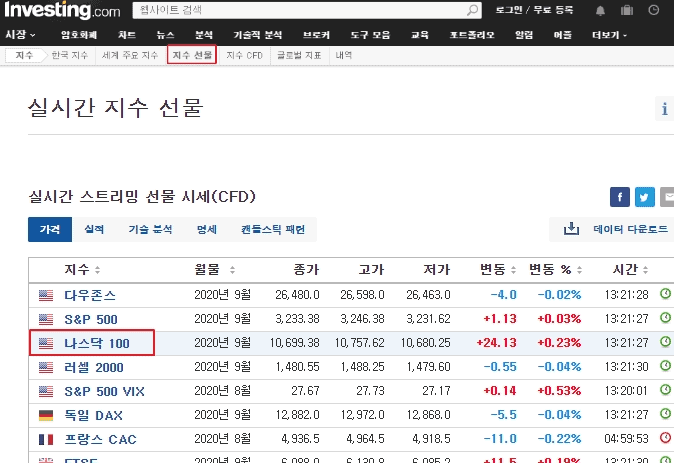Click US flag in 나스닥 100 row
The height and width of the screenshot is (463, 674).
46,343
